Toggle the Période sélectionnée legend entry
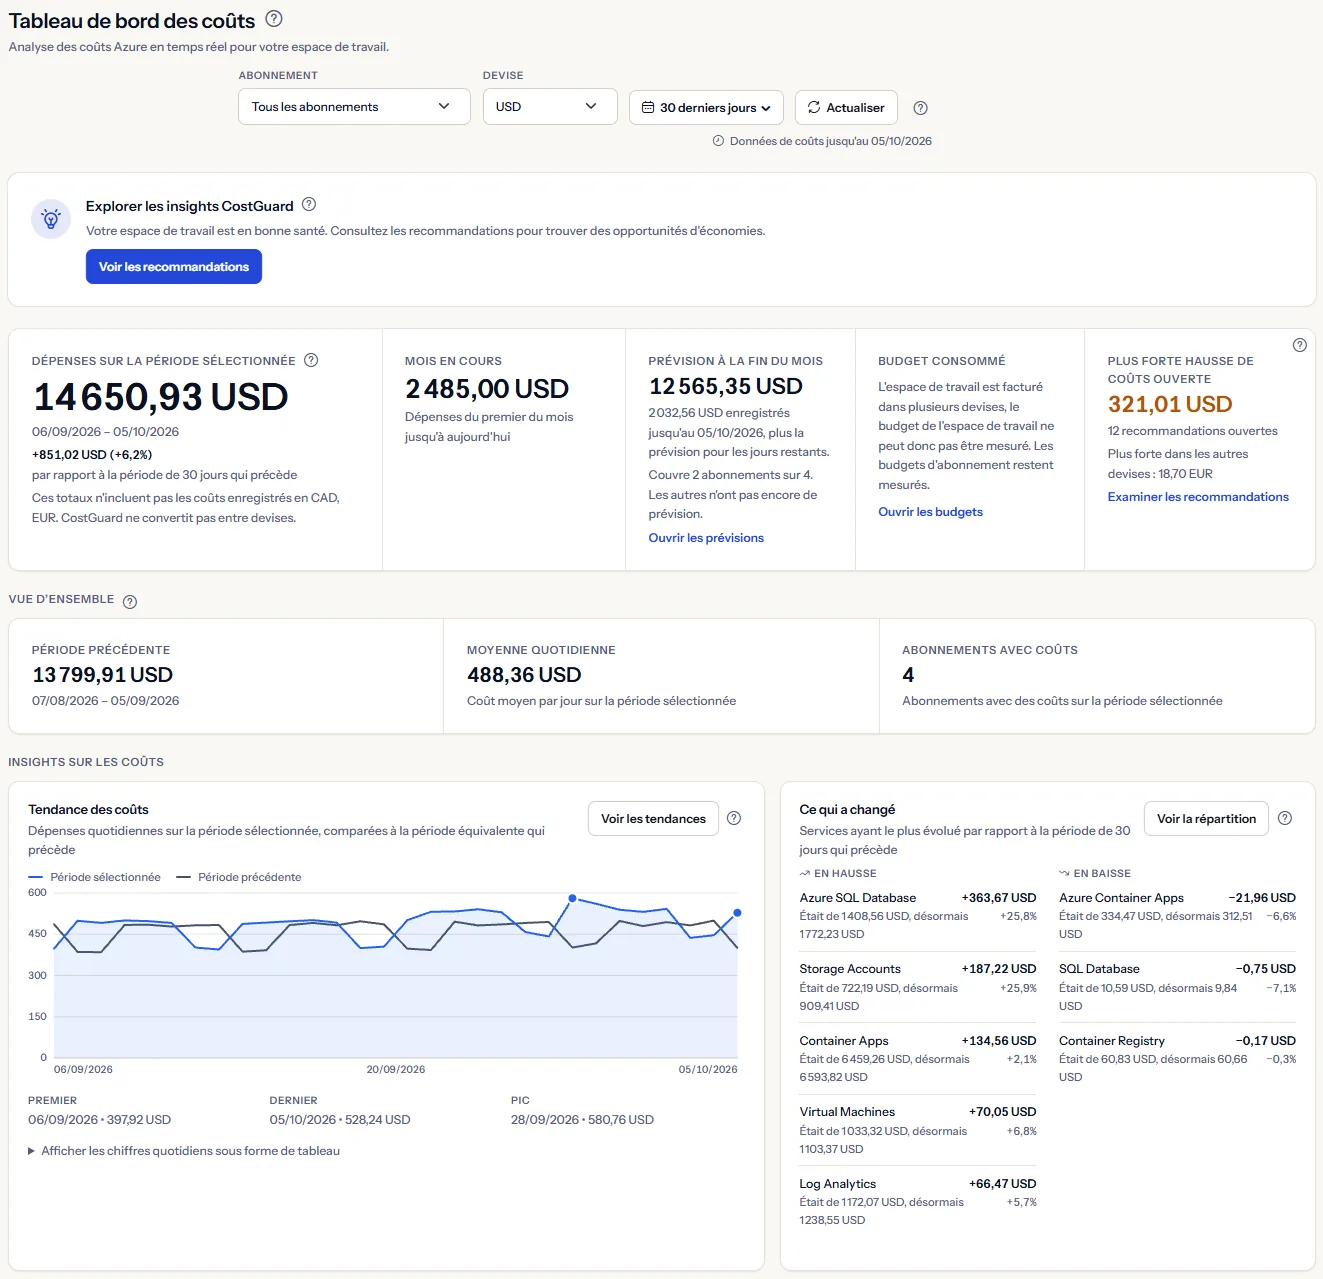This screenshot has width=1323, height=1279. pyautogui.click(x=95, y=877)
